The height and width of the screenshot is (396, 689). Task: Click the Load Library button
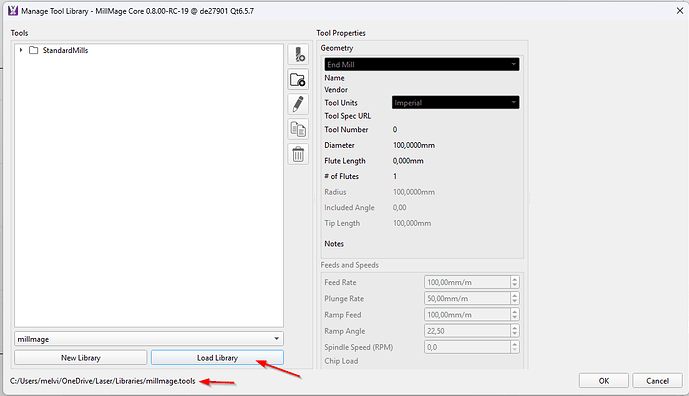(217, 358)
